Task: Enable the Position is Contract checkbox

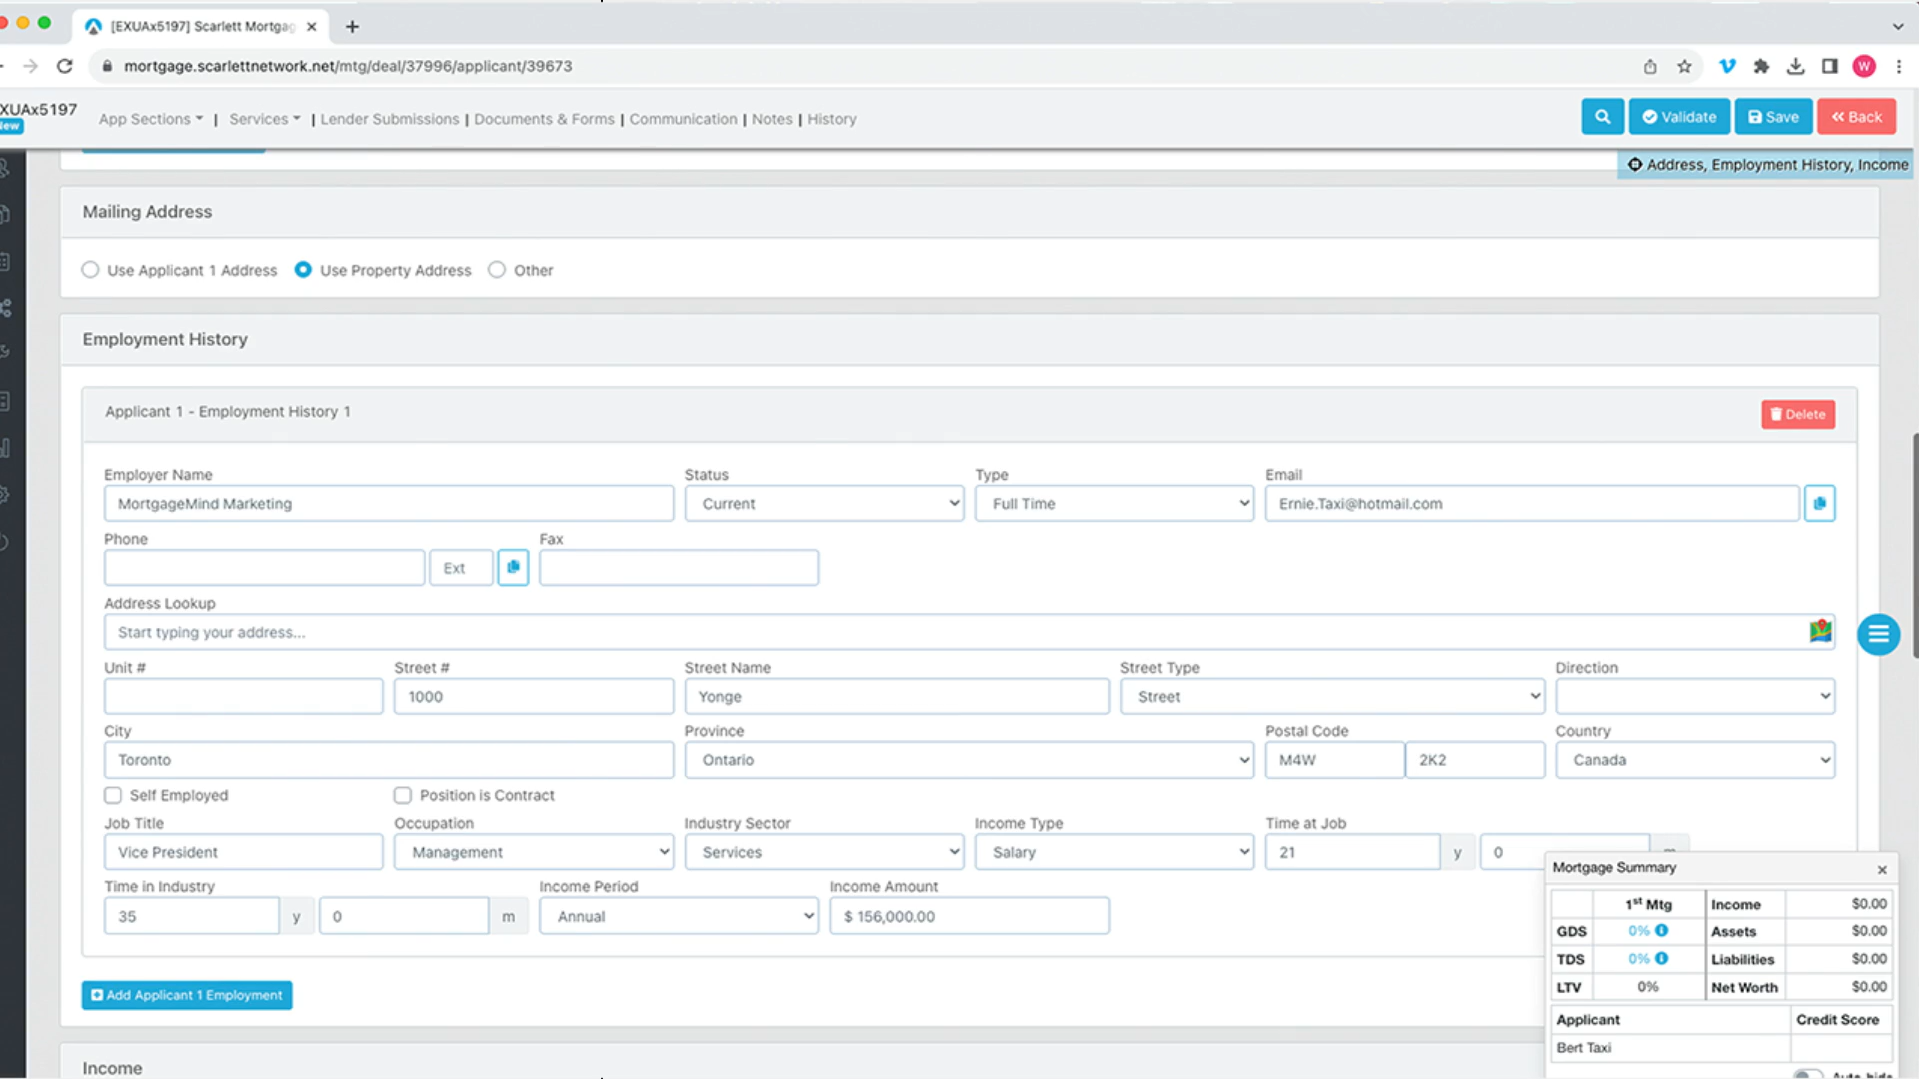Action: tap(403, 795)
